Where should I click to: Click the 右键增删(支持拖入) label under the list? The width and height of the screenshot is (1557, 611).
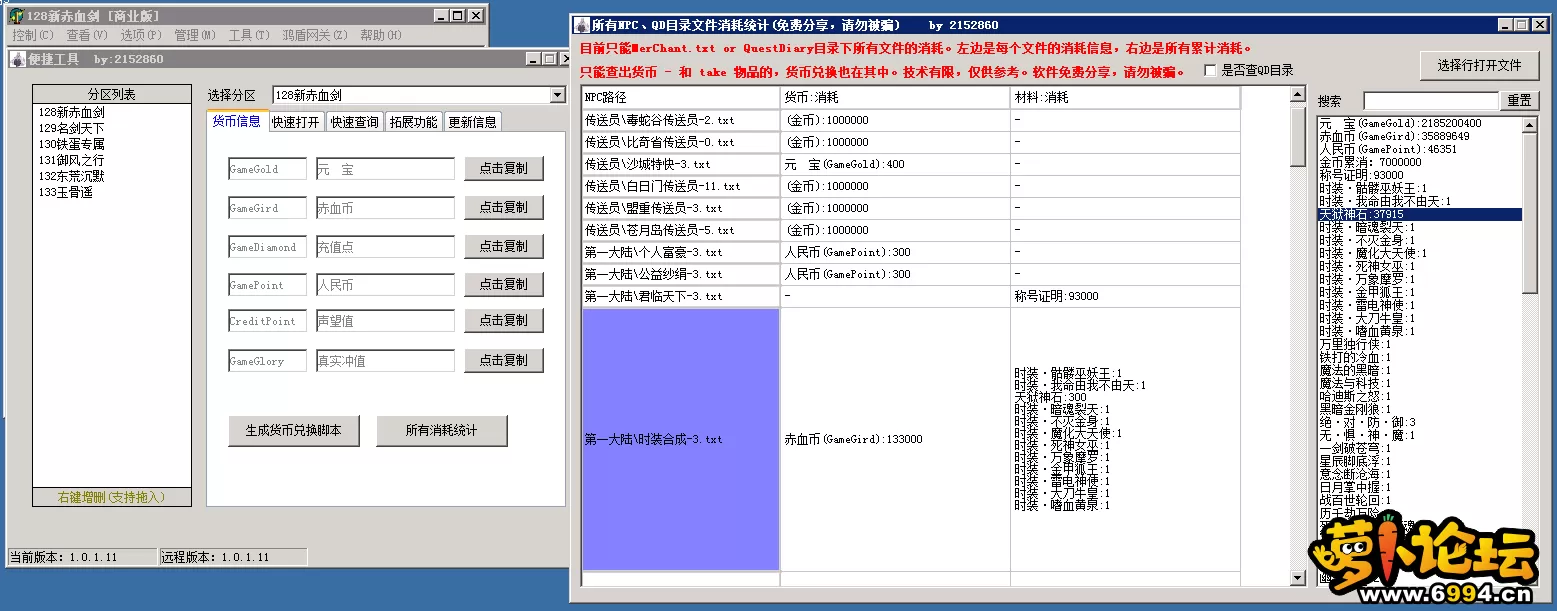click(x=111, y=497)
